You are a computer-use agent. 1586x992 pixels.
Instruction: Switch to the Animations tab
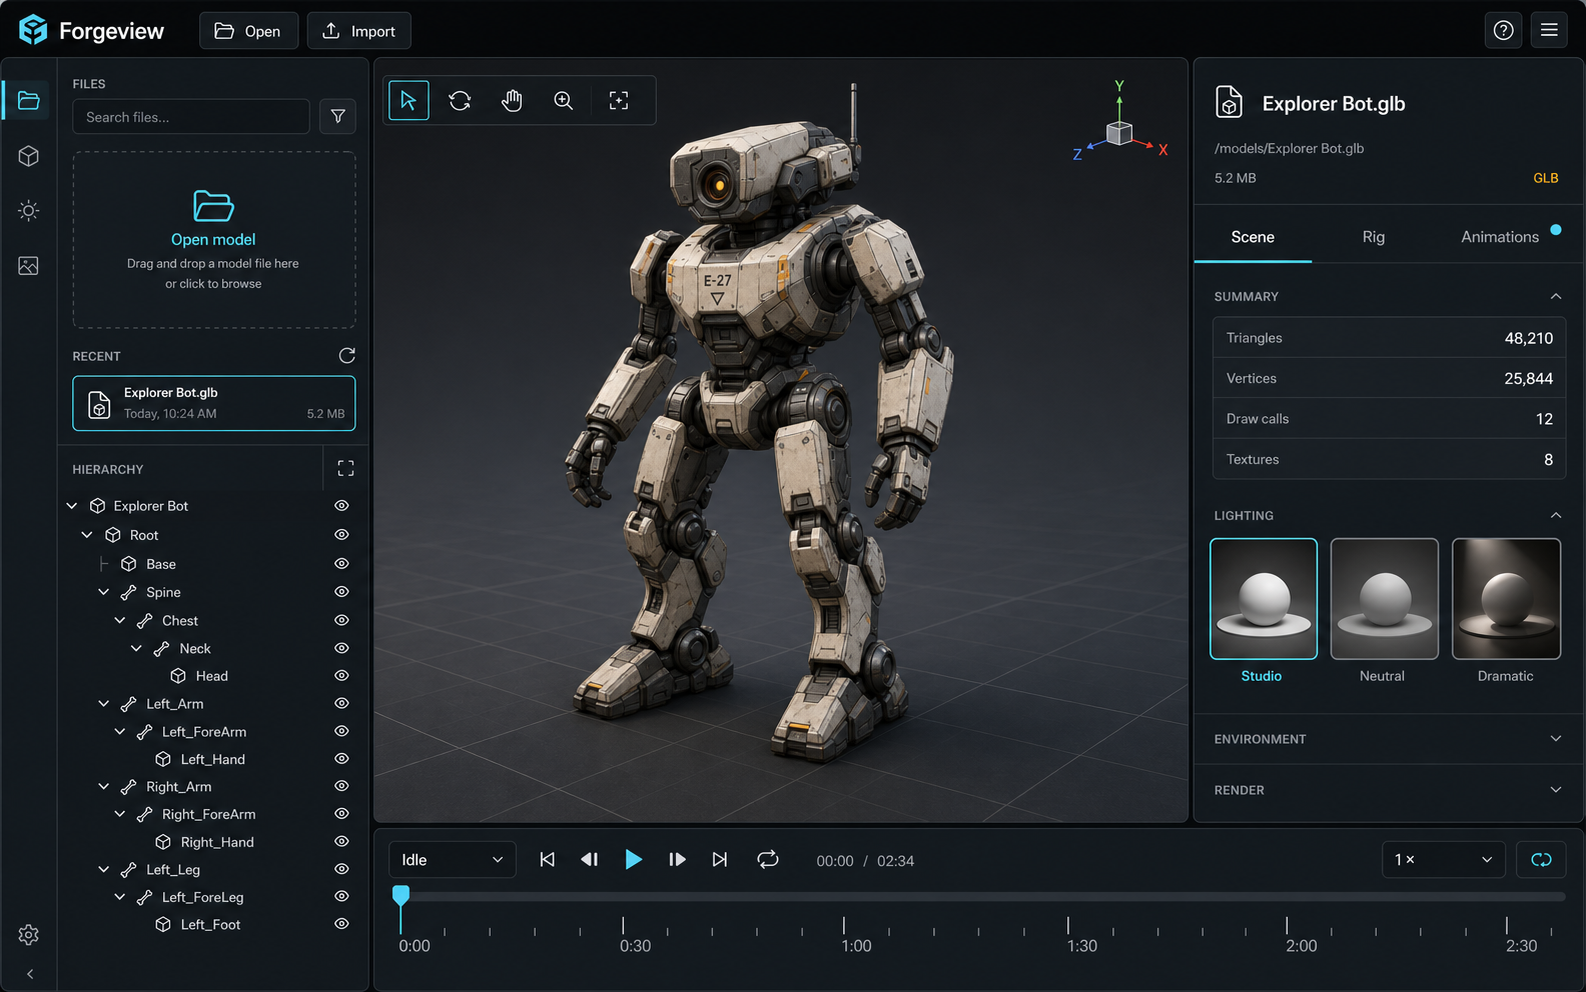tap(1500, 237)
